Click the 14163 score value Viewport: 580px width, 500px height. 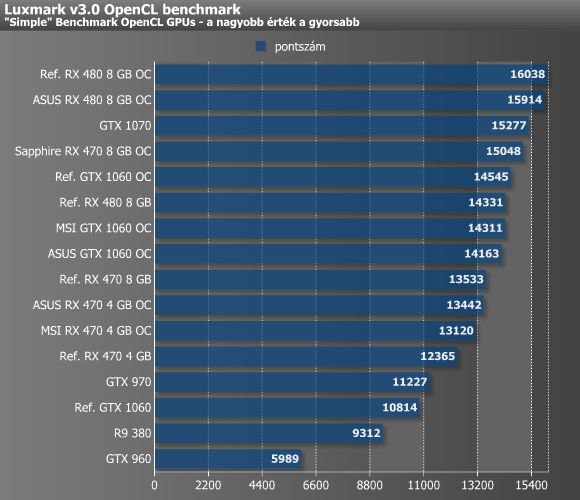pos(482,254)
